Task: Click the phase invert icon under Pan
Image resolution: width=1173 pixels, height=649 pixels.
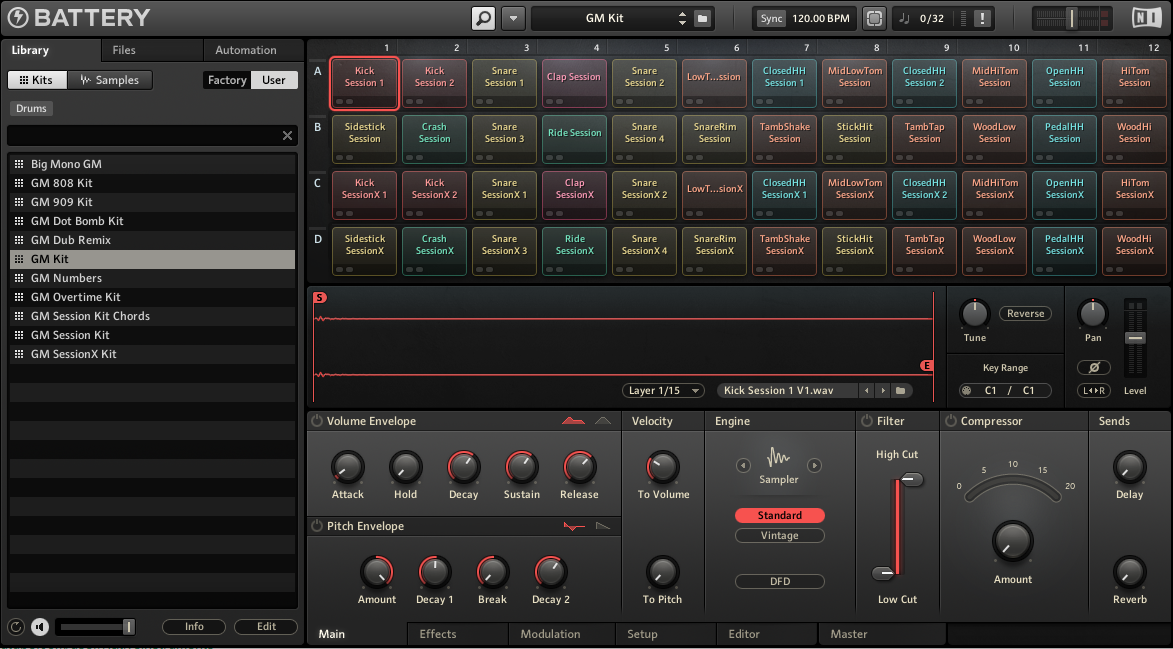Action: tap(1093, 367)
